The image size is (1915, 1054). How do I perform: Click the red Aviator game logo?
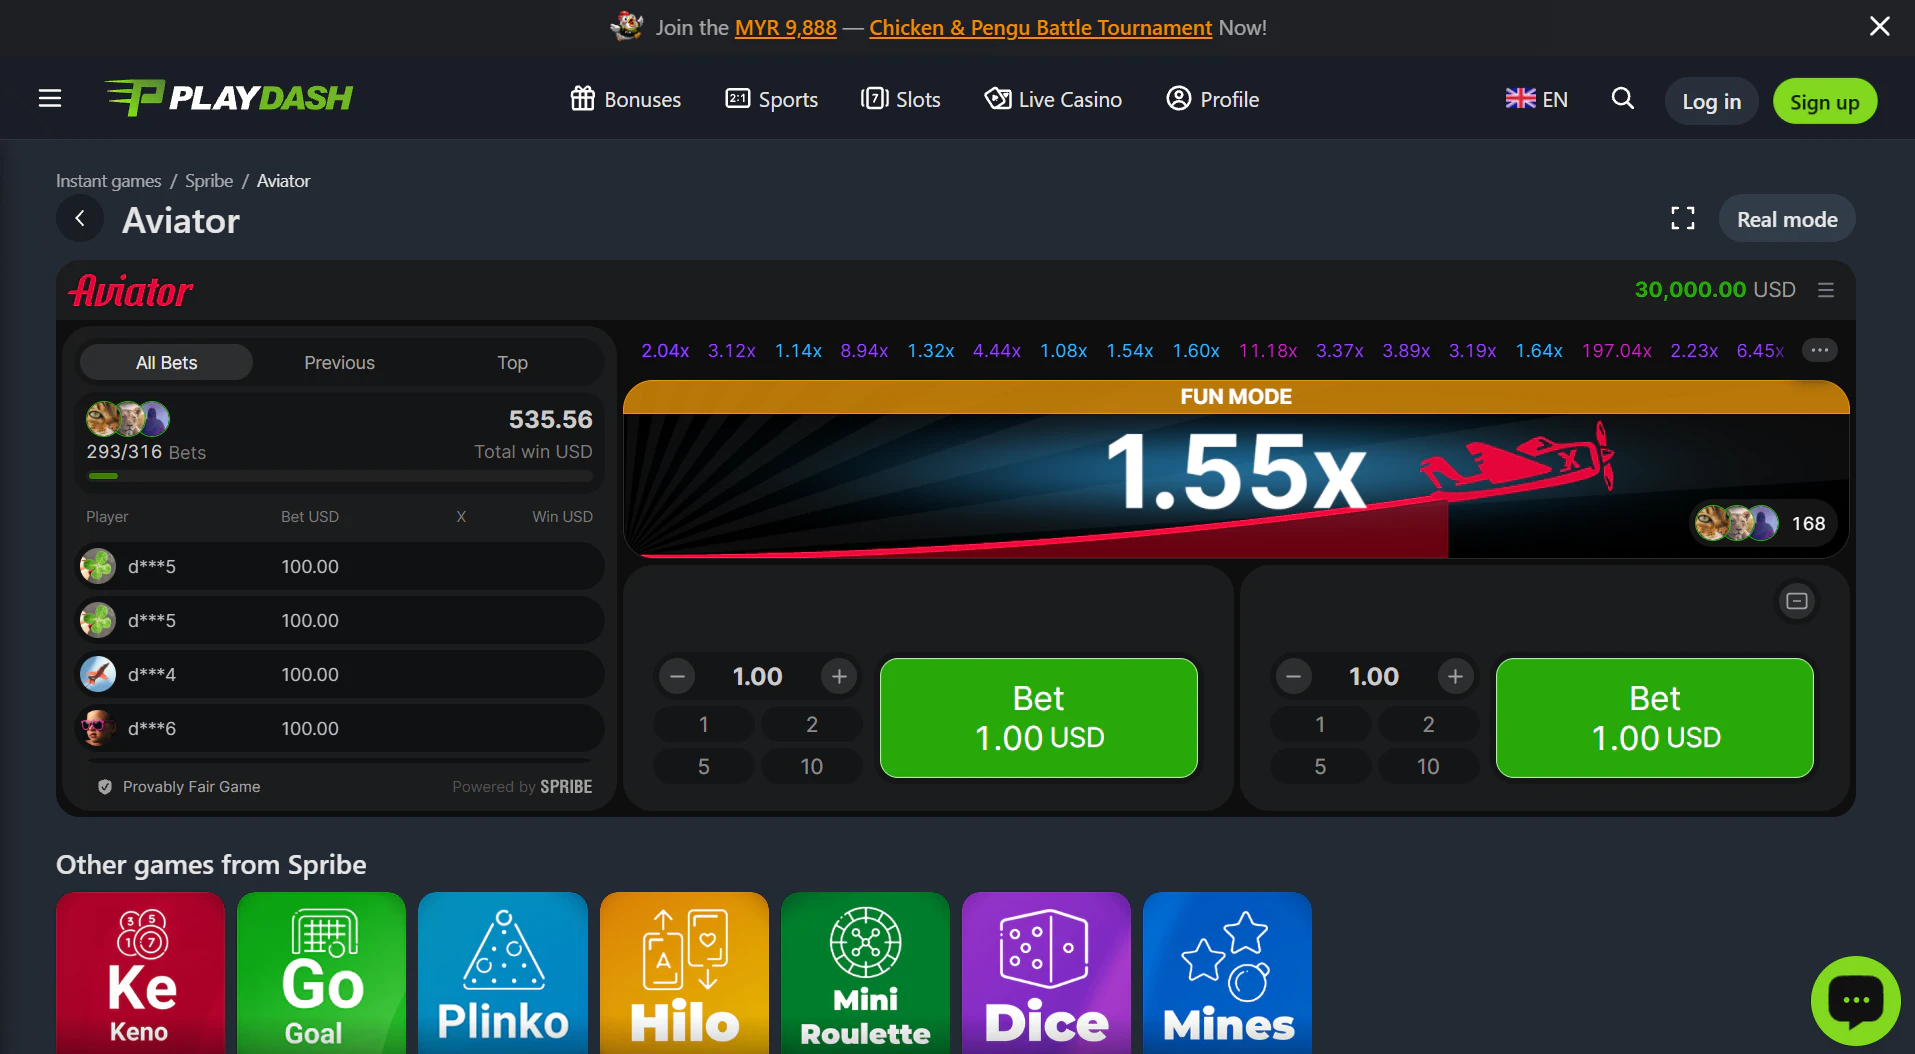click(130, 291)
